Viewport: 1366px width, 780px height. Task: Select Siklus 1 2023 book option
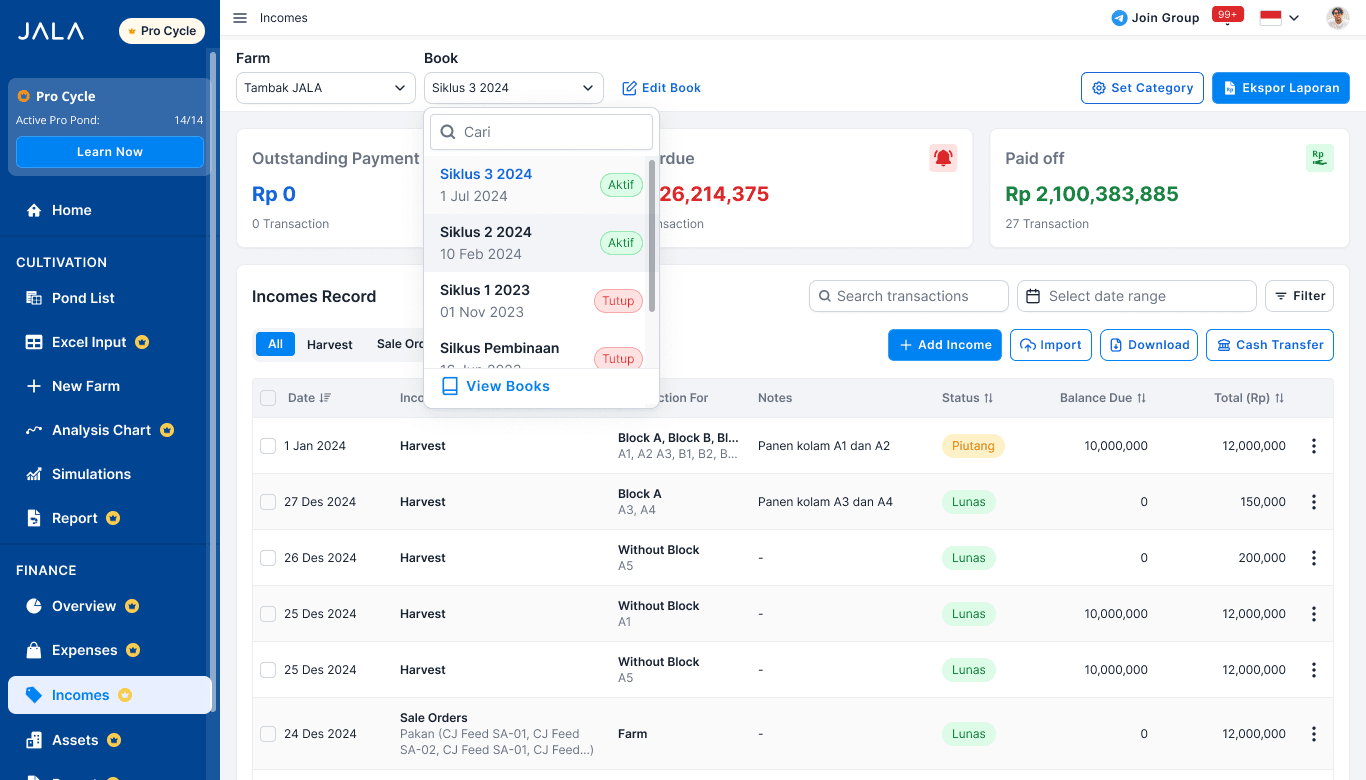click(536, 301)
